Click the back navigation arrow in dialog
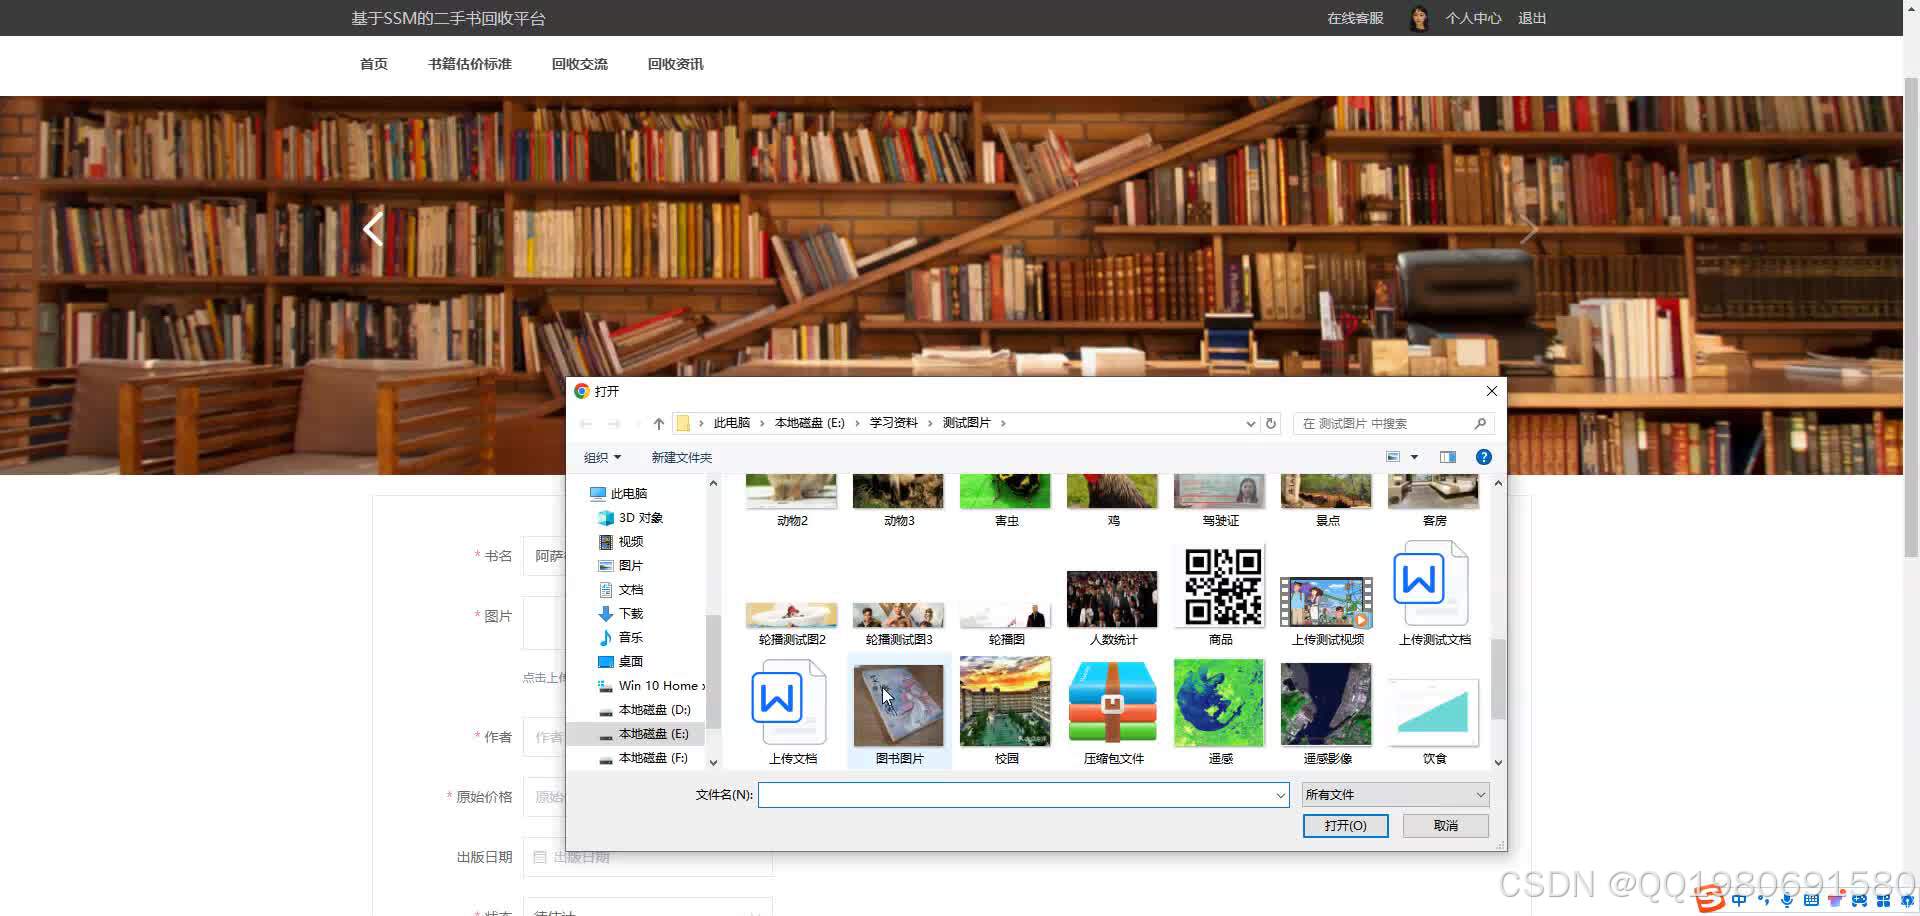The height and width of the screenshot is (916, 1920). [586, 424]
